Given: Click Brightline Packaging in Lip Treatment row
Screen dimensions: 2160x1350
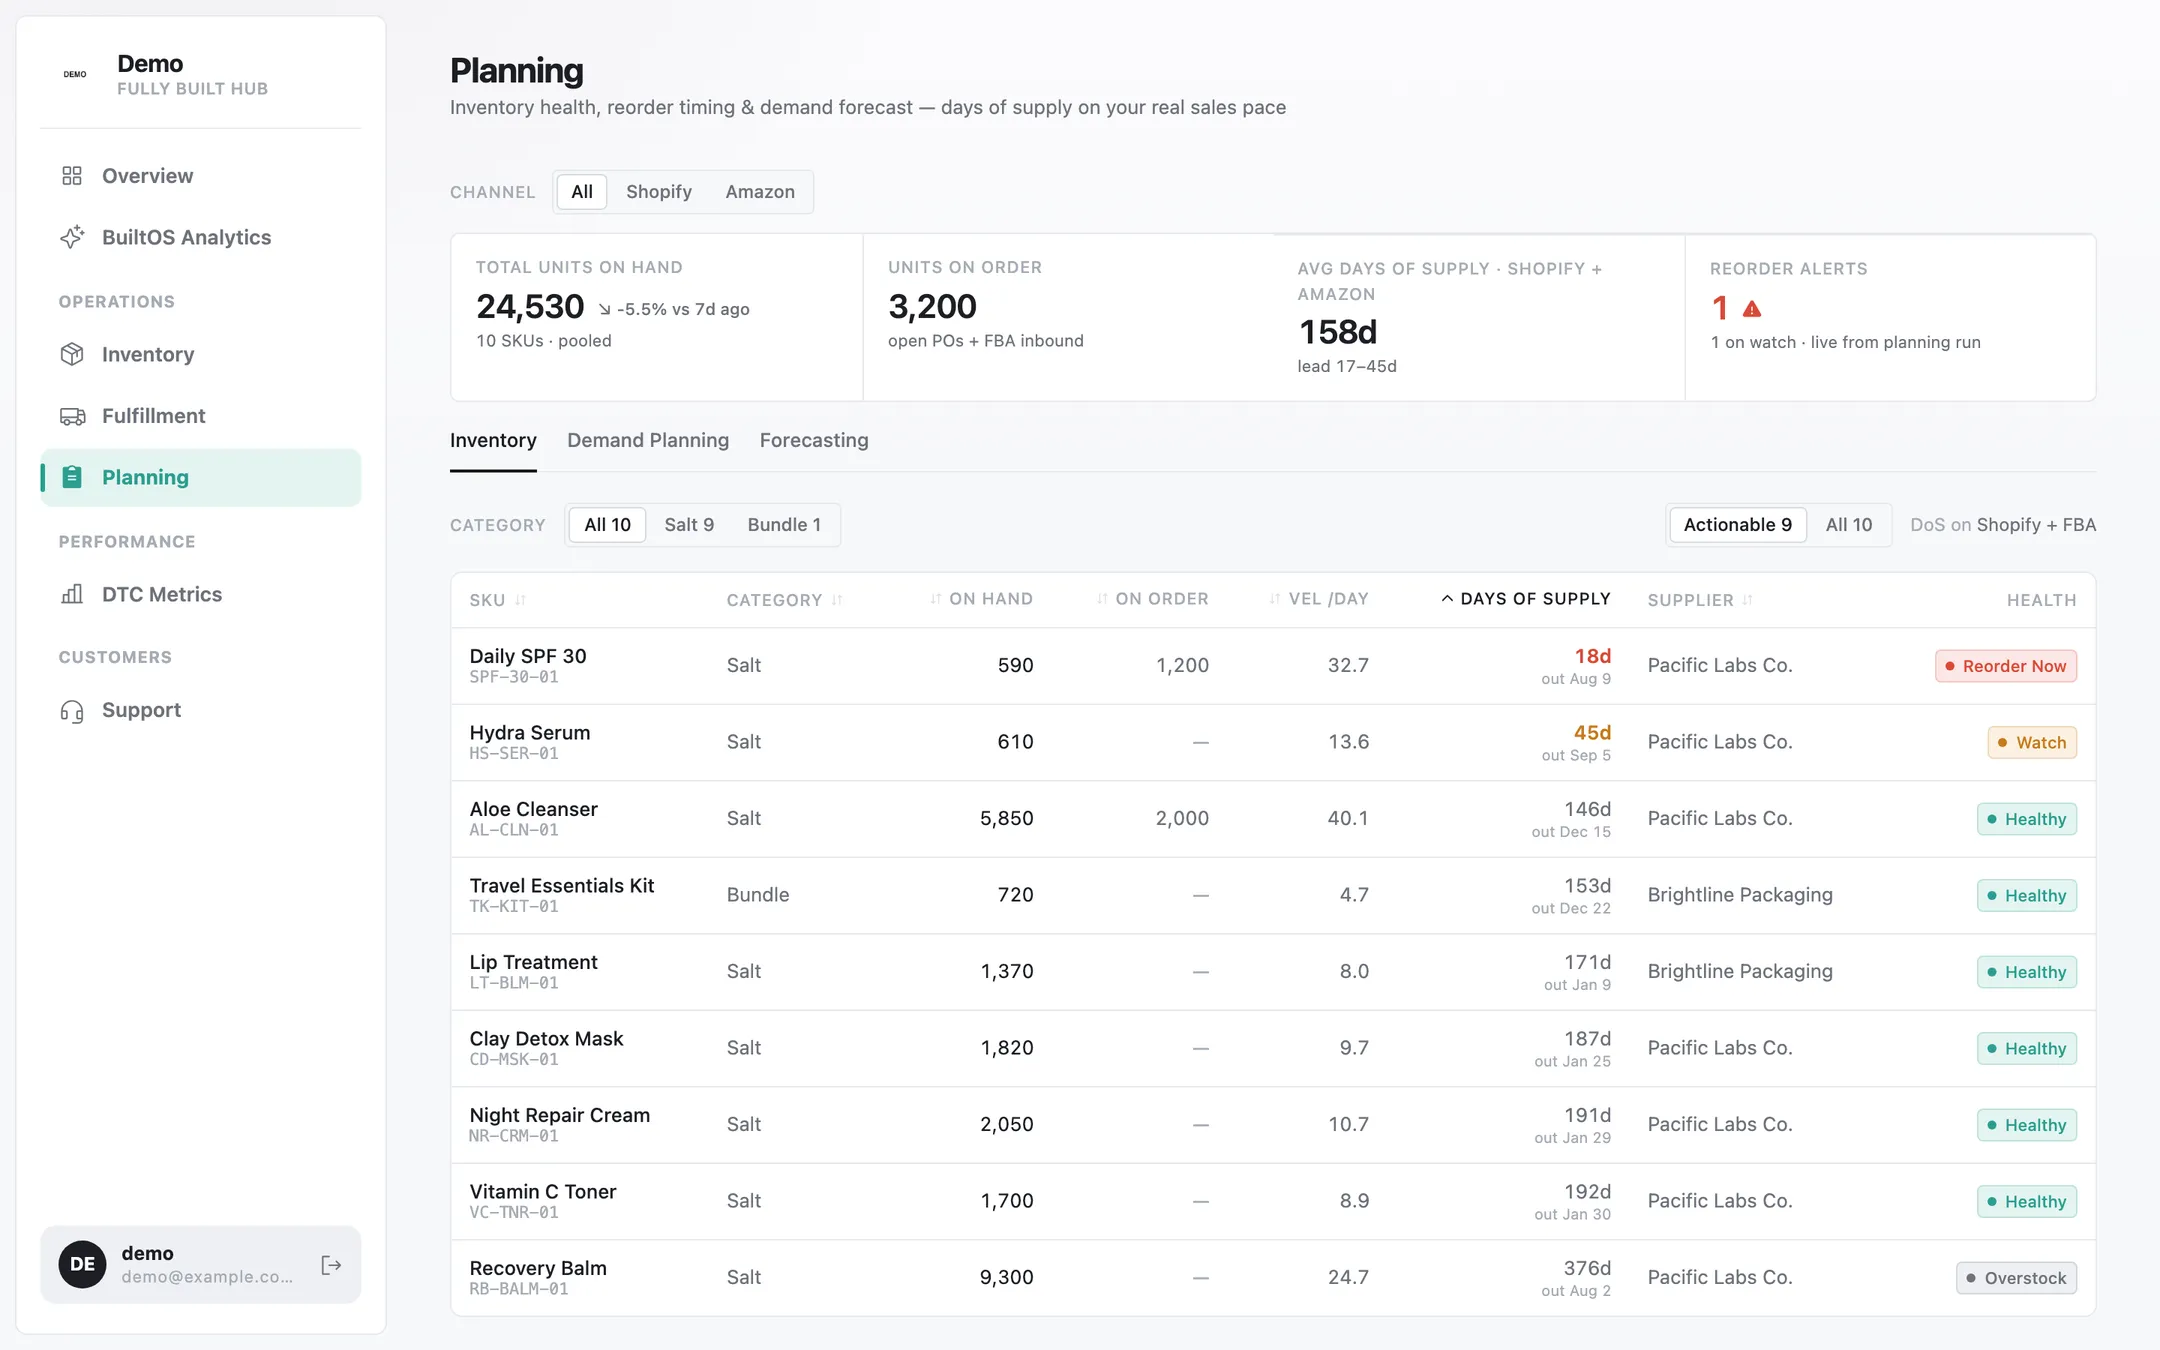Looking at the screenshot, I should (1740, 971).
